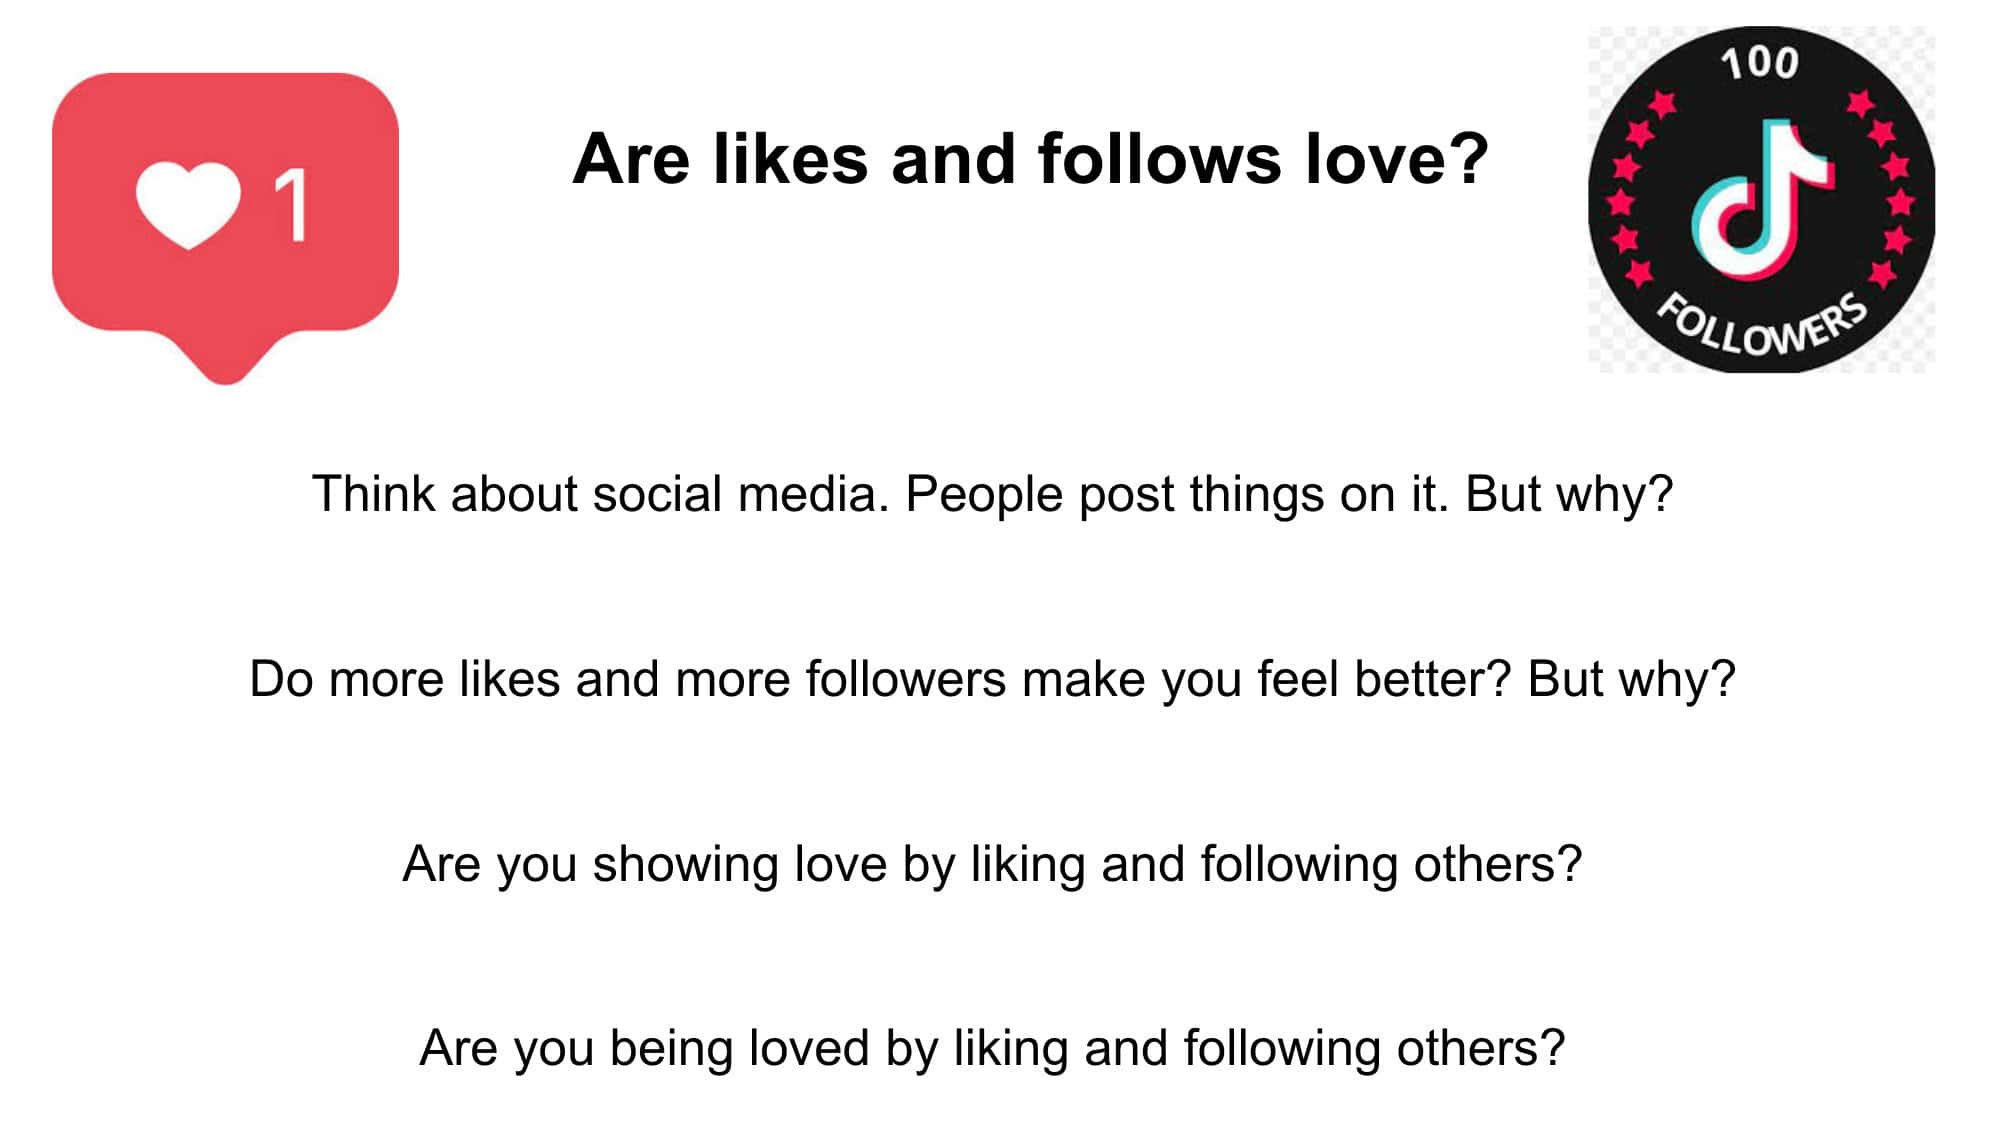This screenshot has height=1132, width=1998.
Task: Click the white heart in the like bubble
Action: (188, 205)
